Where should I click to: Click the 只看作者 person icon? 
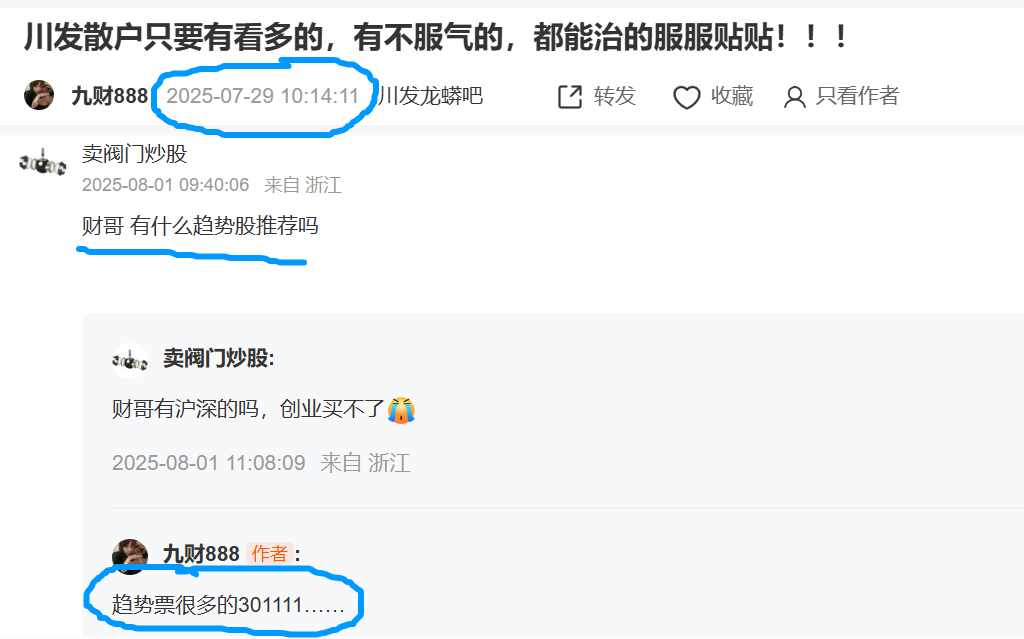pos(794,97)
